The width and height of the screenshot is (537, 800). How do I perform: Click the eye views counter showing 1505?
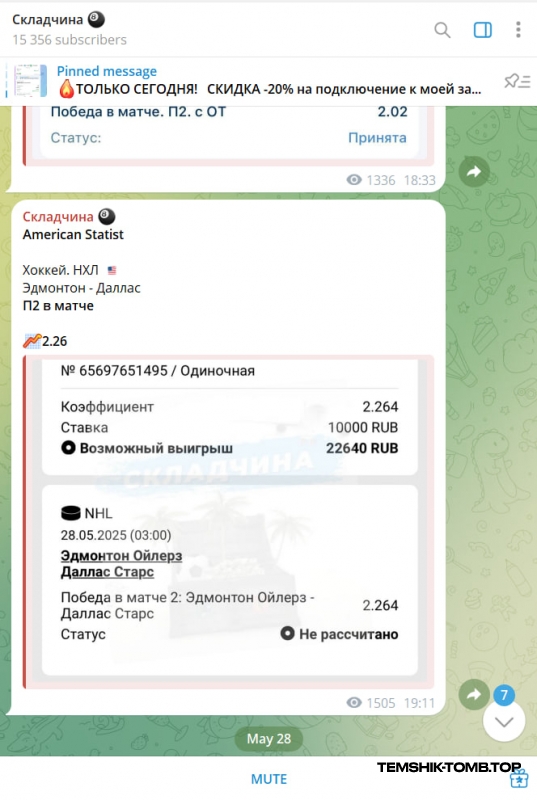371,703
